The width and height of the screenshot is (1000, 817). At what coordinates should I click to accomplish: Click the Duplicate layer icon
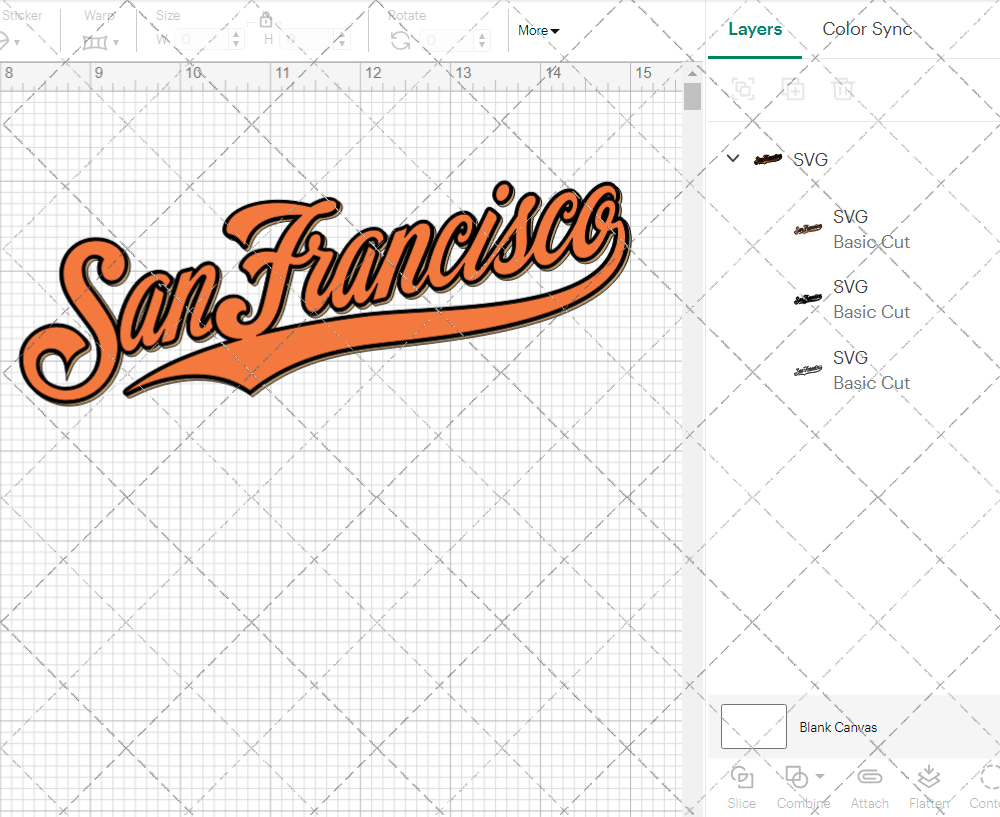794,89
